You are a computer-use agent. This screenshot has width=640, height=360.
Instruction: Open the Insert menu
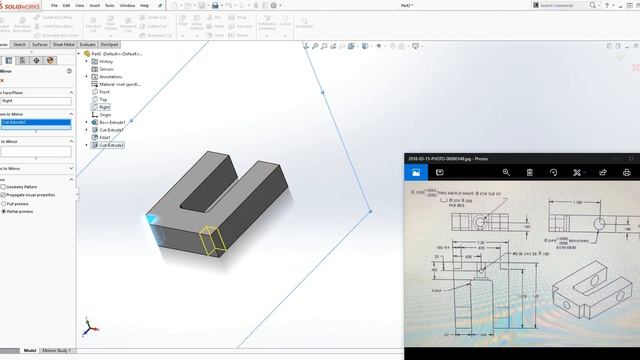pos(94,6)
